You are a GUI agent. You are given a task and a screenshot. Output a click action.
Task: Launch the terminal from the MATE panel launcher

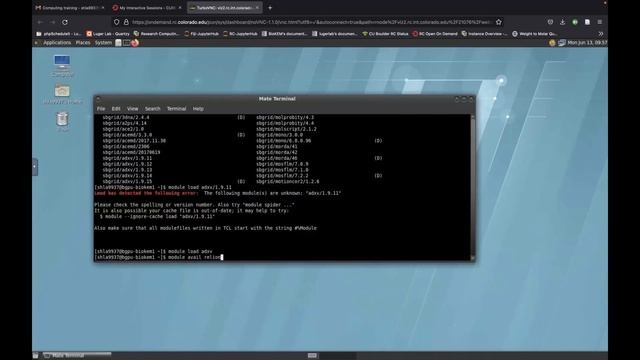point(127,42)
